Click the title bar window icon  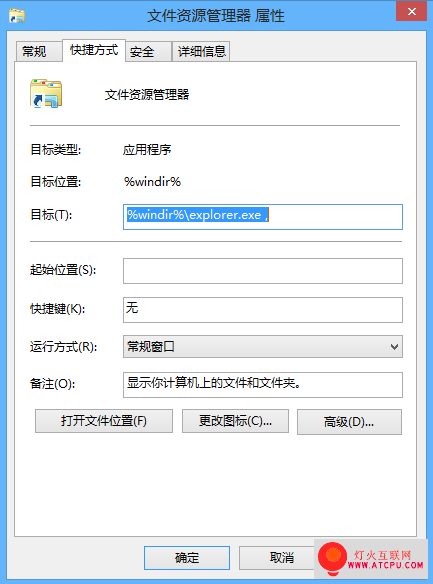tap(17, 16)
